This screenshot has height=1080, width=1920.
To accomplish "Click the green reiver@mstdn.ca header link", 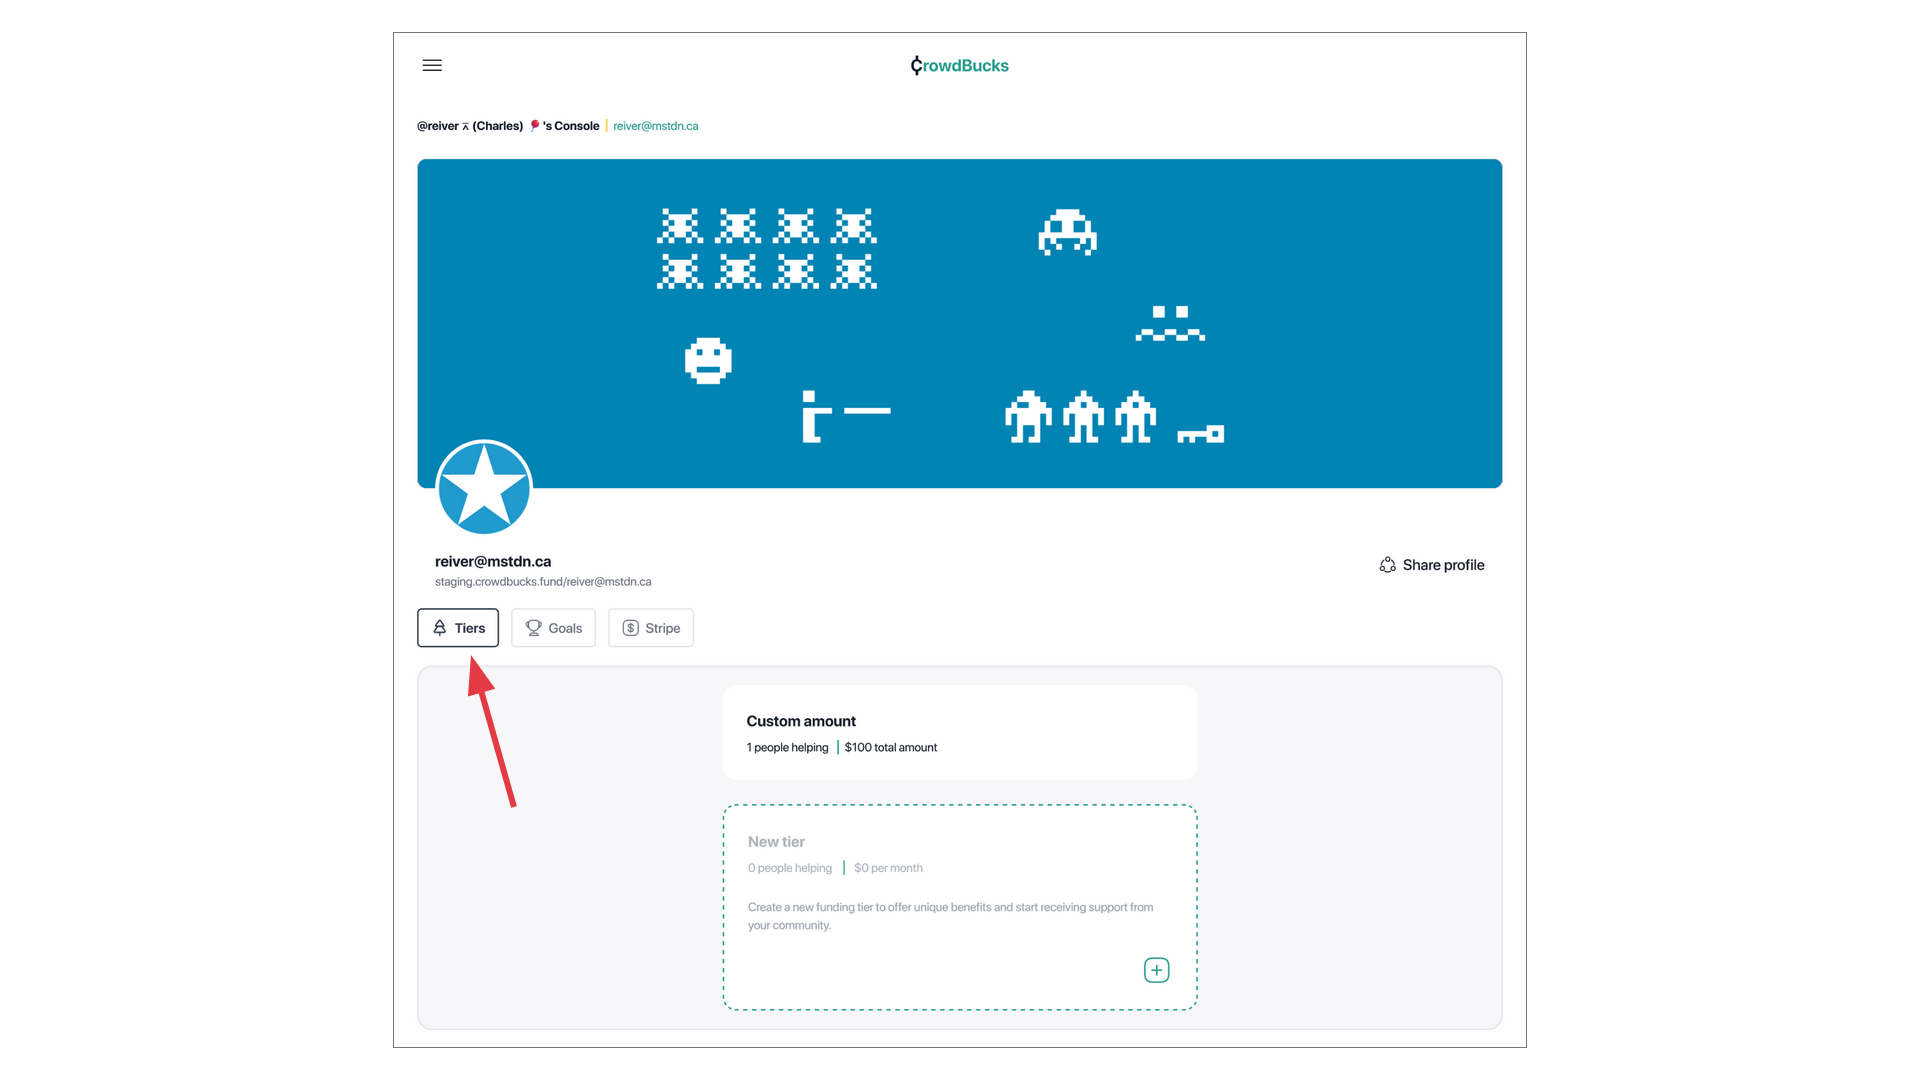I will pos(655,126).
